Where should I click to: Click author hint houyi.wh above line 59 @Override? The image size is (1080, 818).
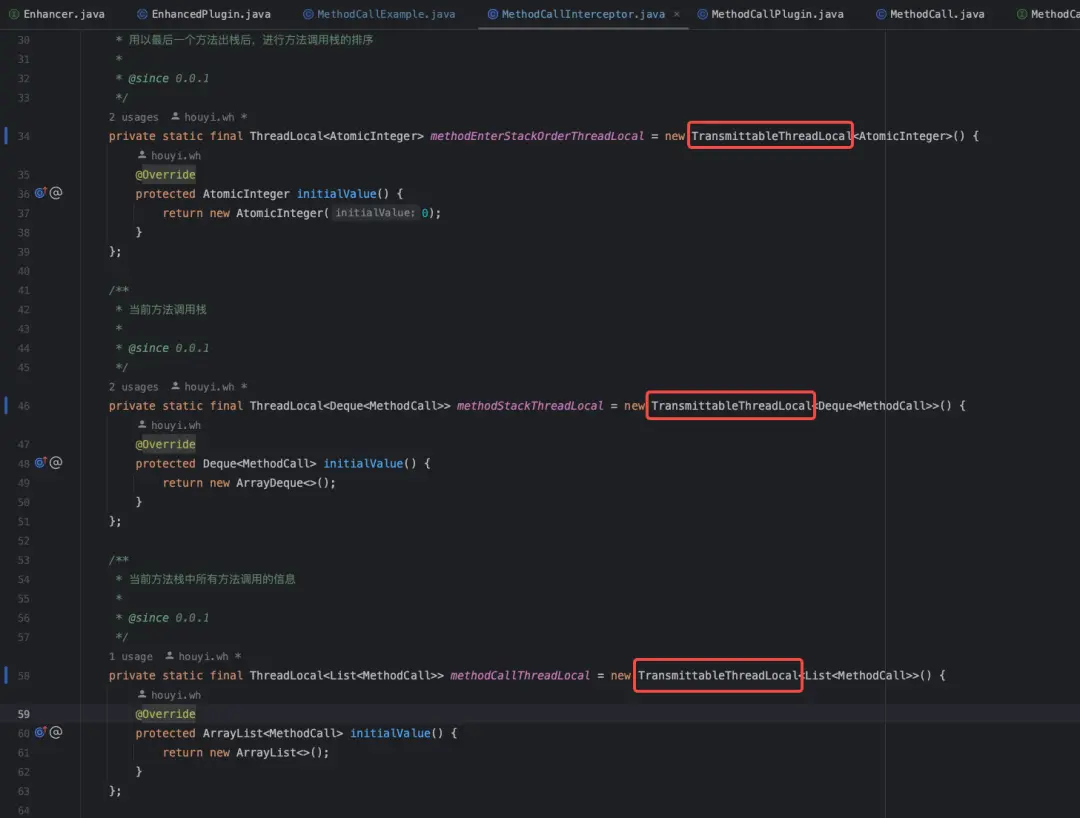tap(169, 695)
